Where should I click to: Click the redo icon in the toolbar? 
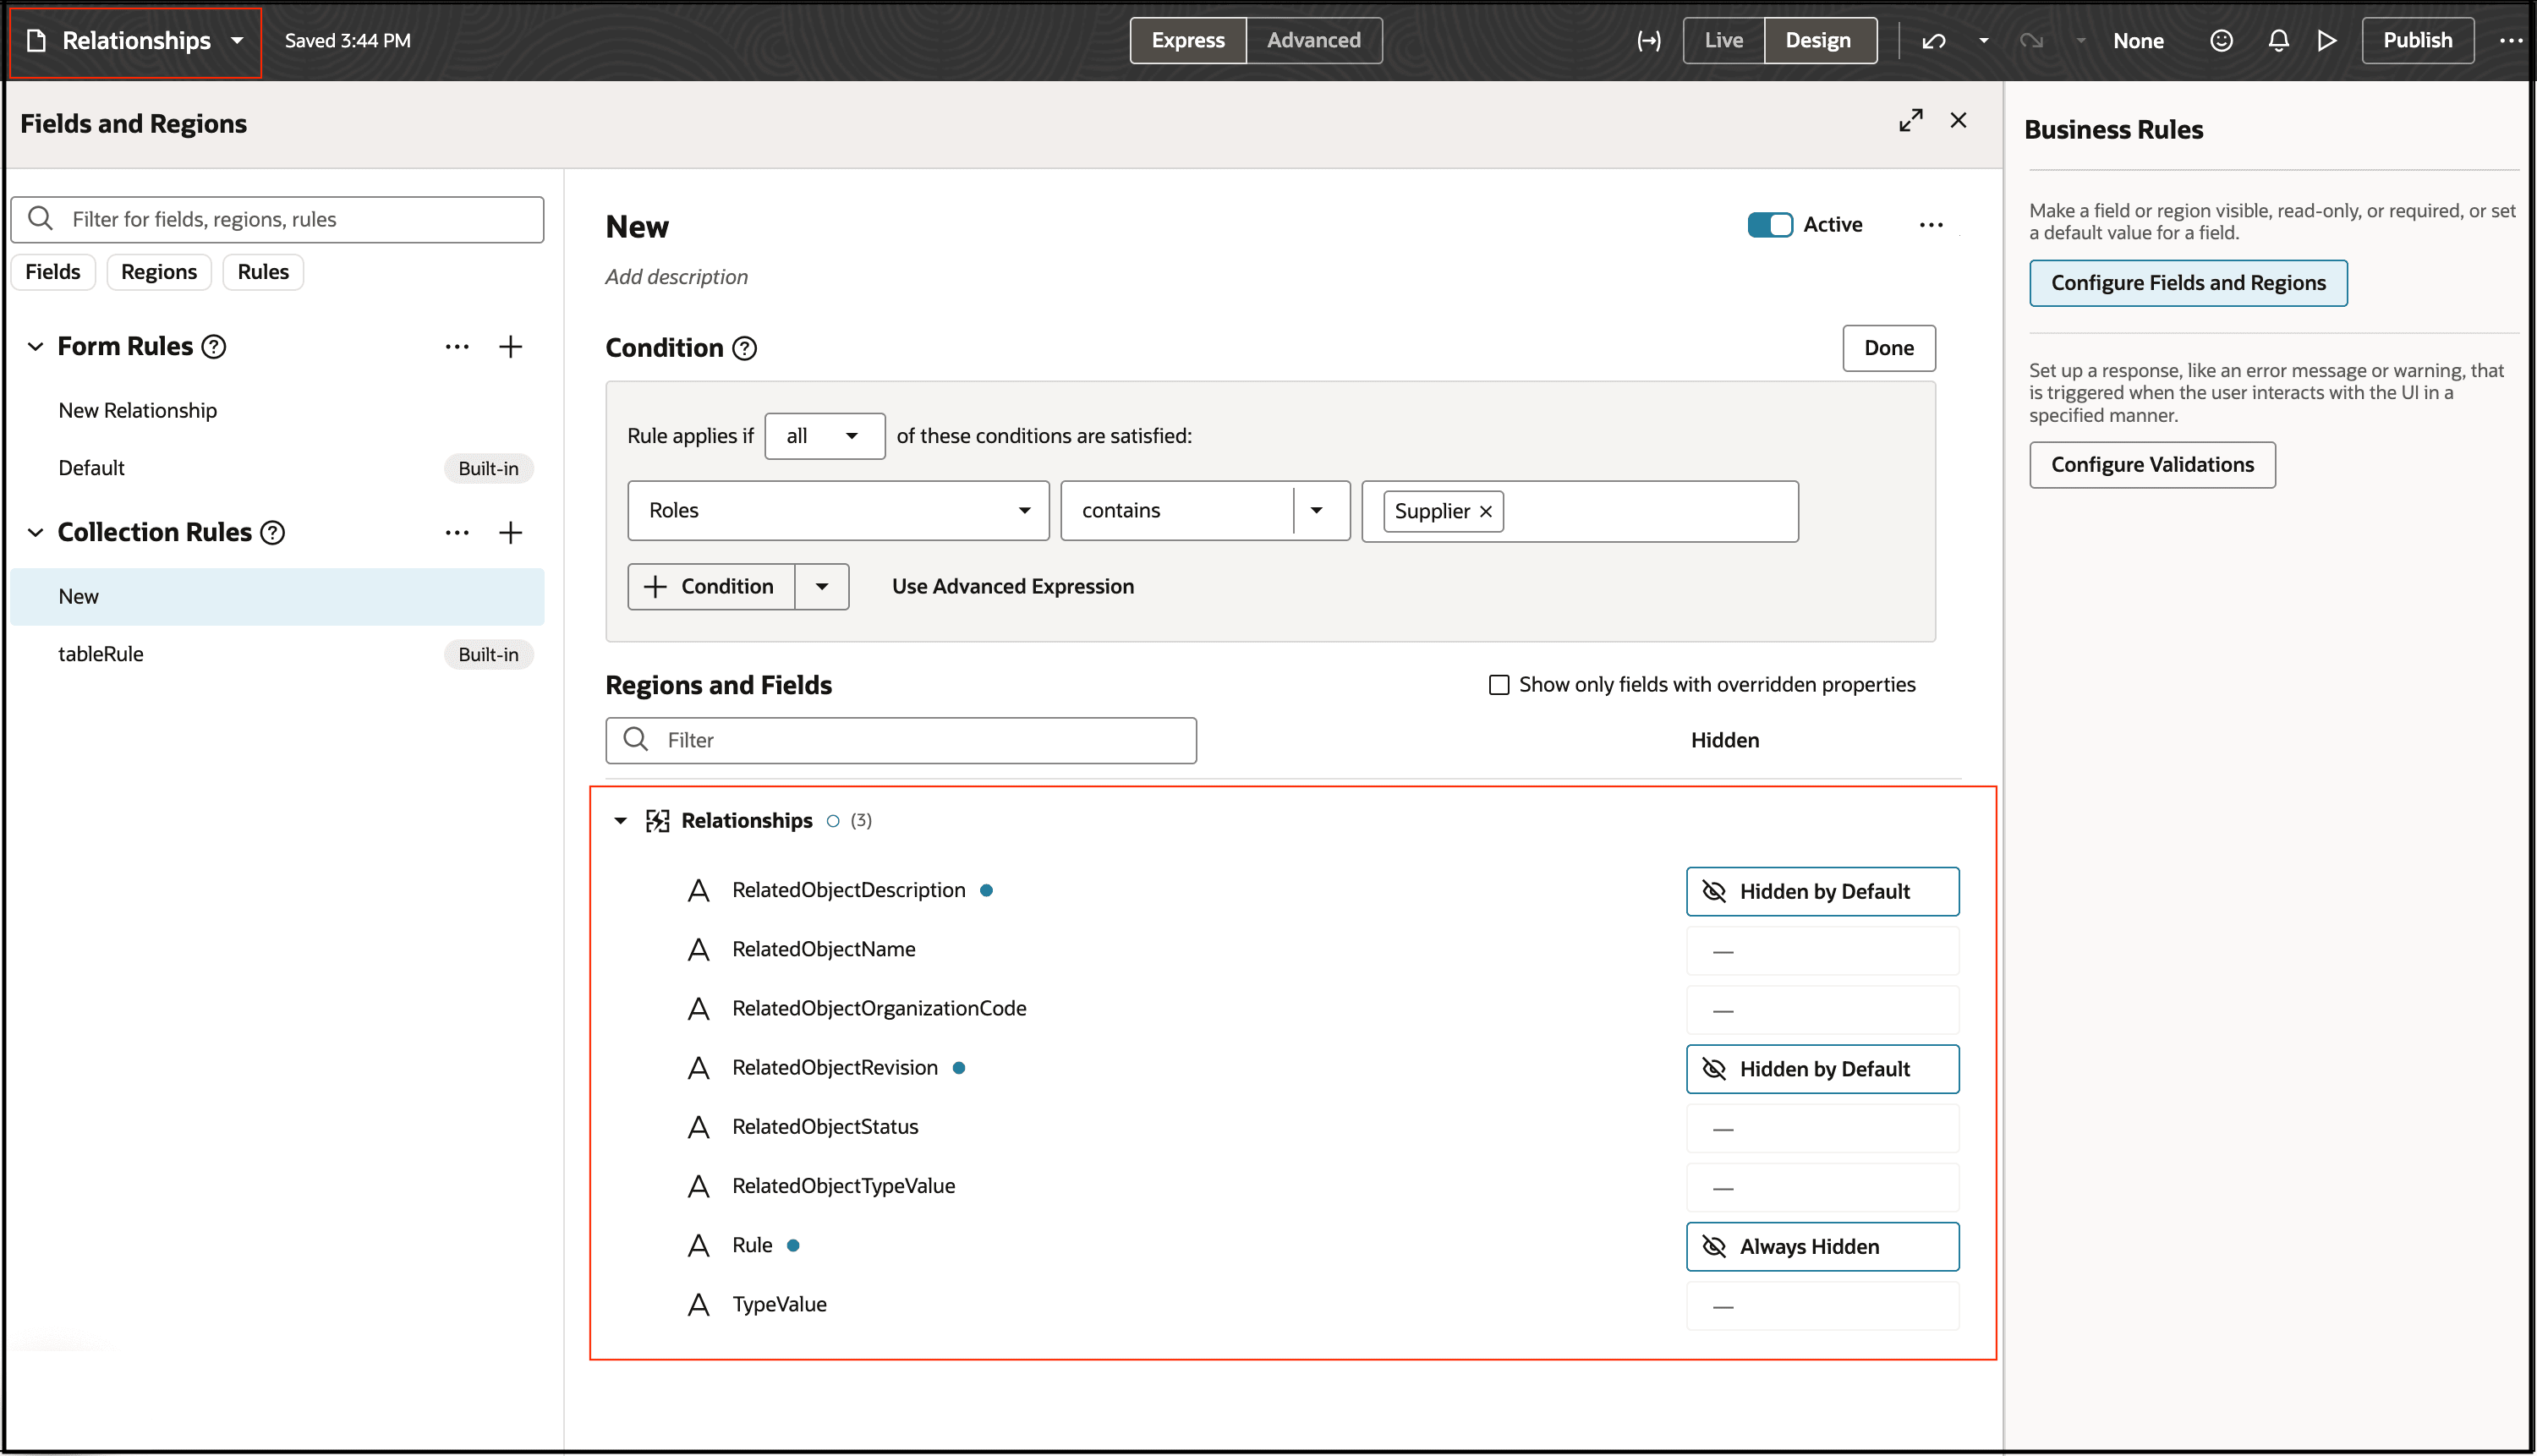(2031, 40)
